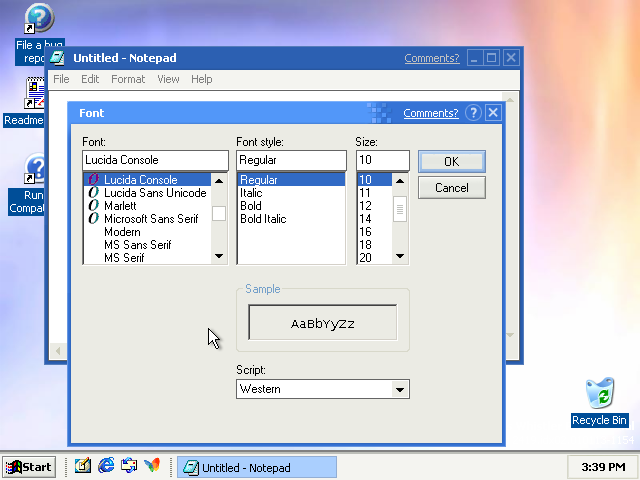Close the Font dialog with X
The image size is (640, 480).
pos(493,113)
